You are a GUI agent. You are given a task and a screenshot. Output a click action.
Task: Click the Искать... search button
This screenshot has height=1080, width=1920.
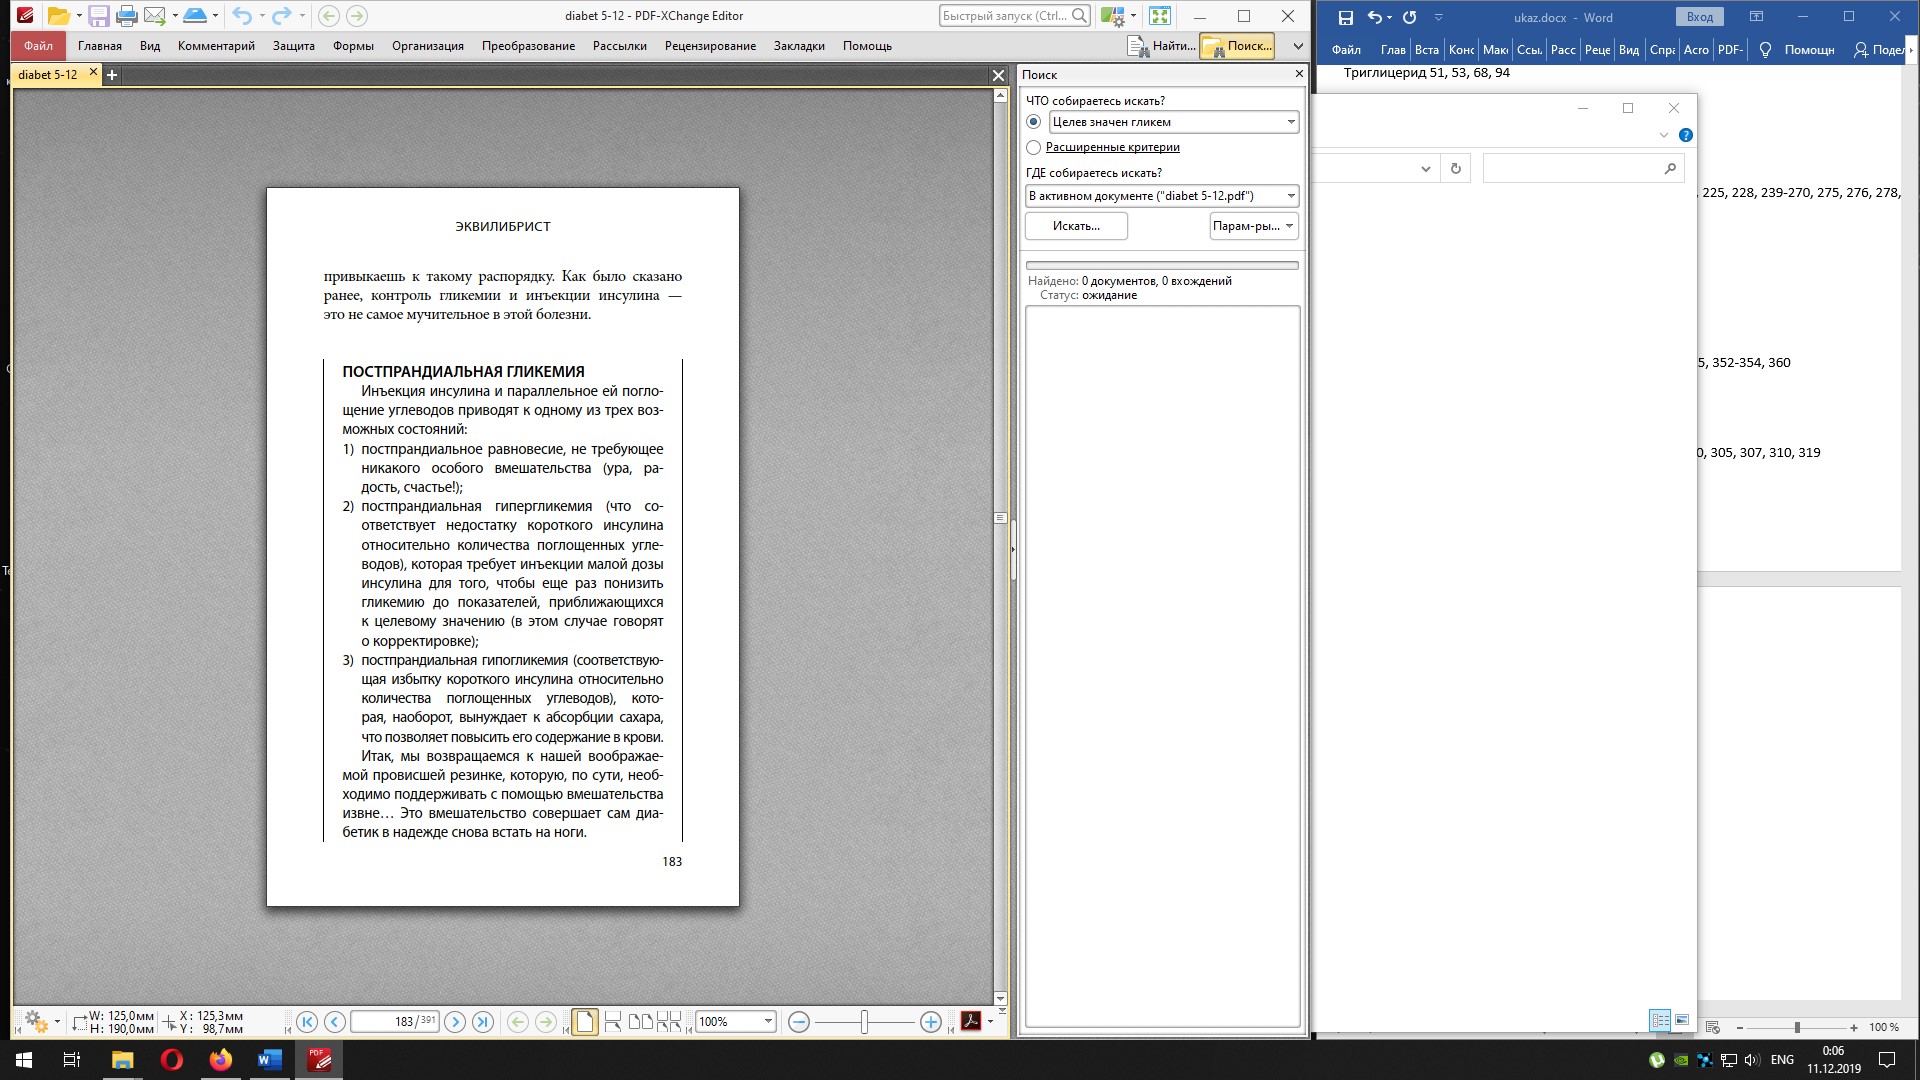click(1076, 226)
